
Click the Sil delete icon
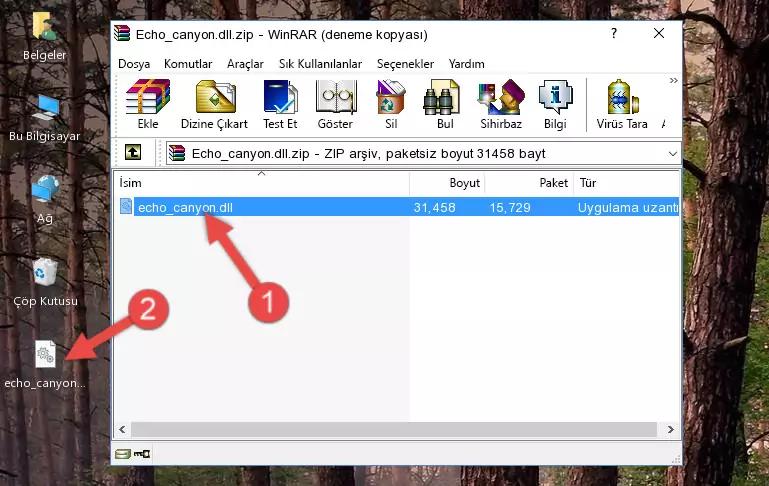391,104
